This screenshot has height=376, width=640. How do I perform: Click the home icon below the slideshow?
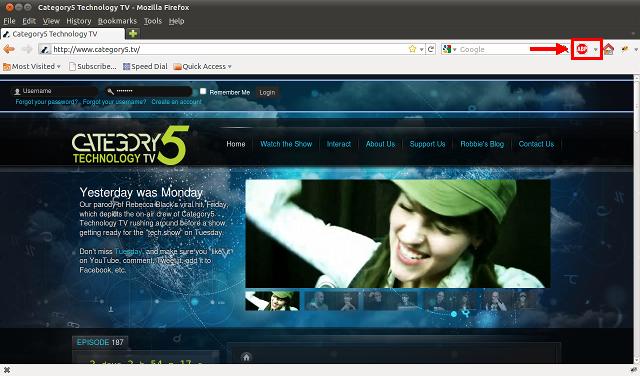click(x=246, y=357)
